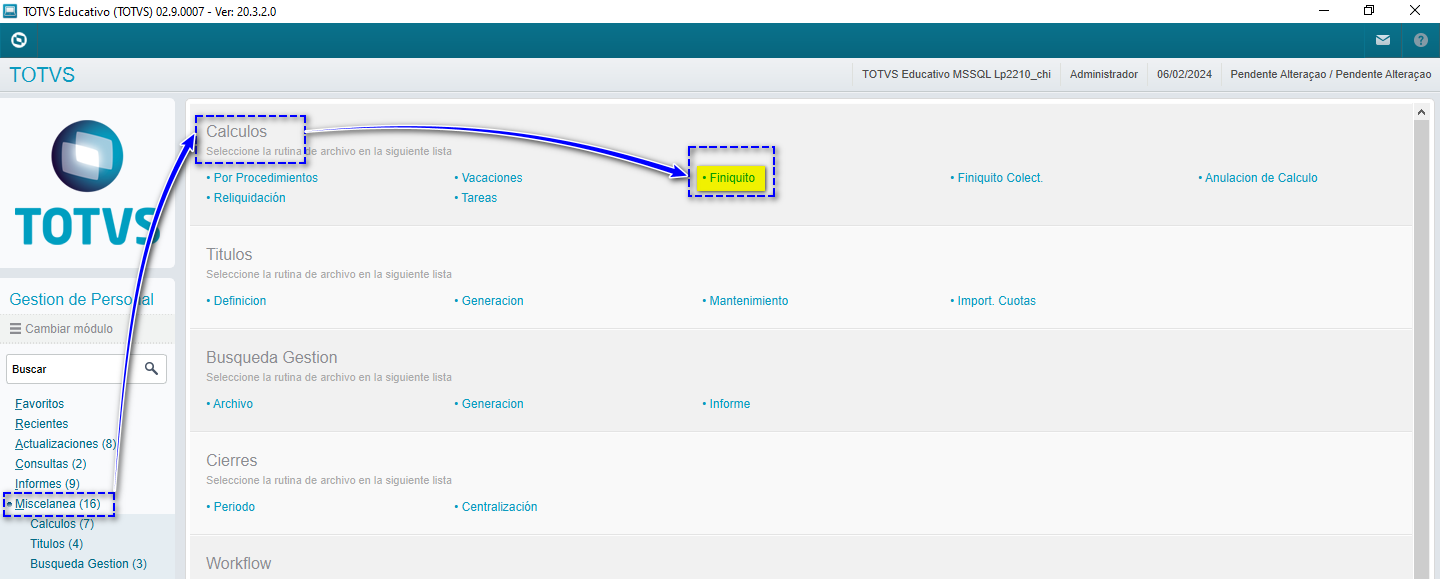This screenshot has height=579, width=1440.
Task: Click the search magnifier icon
Action: pyautogui.click(x=151, y=369)
